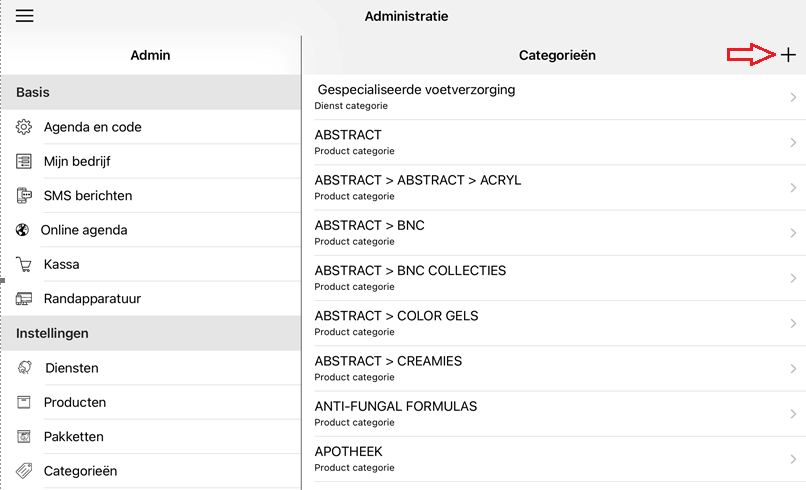This screenshot has height=490, width=806.
Task: Click the Randapparatuur device icon
Action: coord(24,299)
